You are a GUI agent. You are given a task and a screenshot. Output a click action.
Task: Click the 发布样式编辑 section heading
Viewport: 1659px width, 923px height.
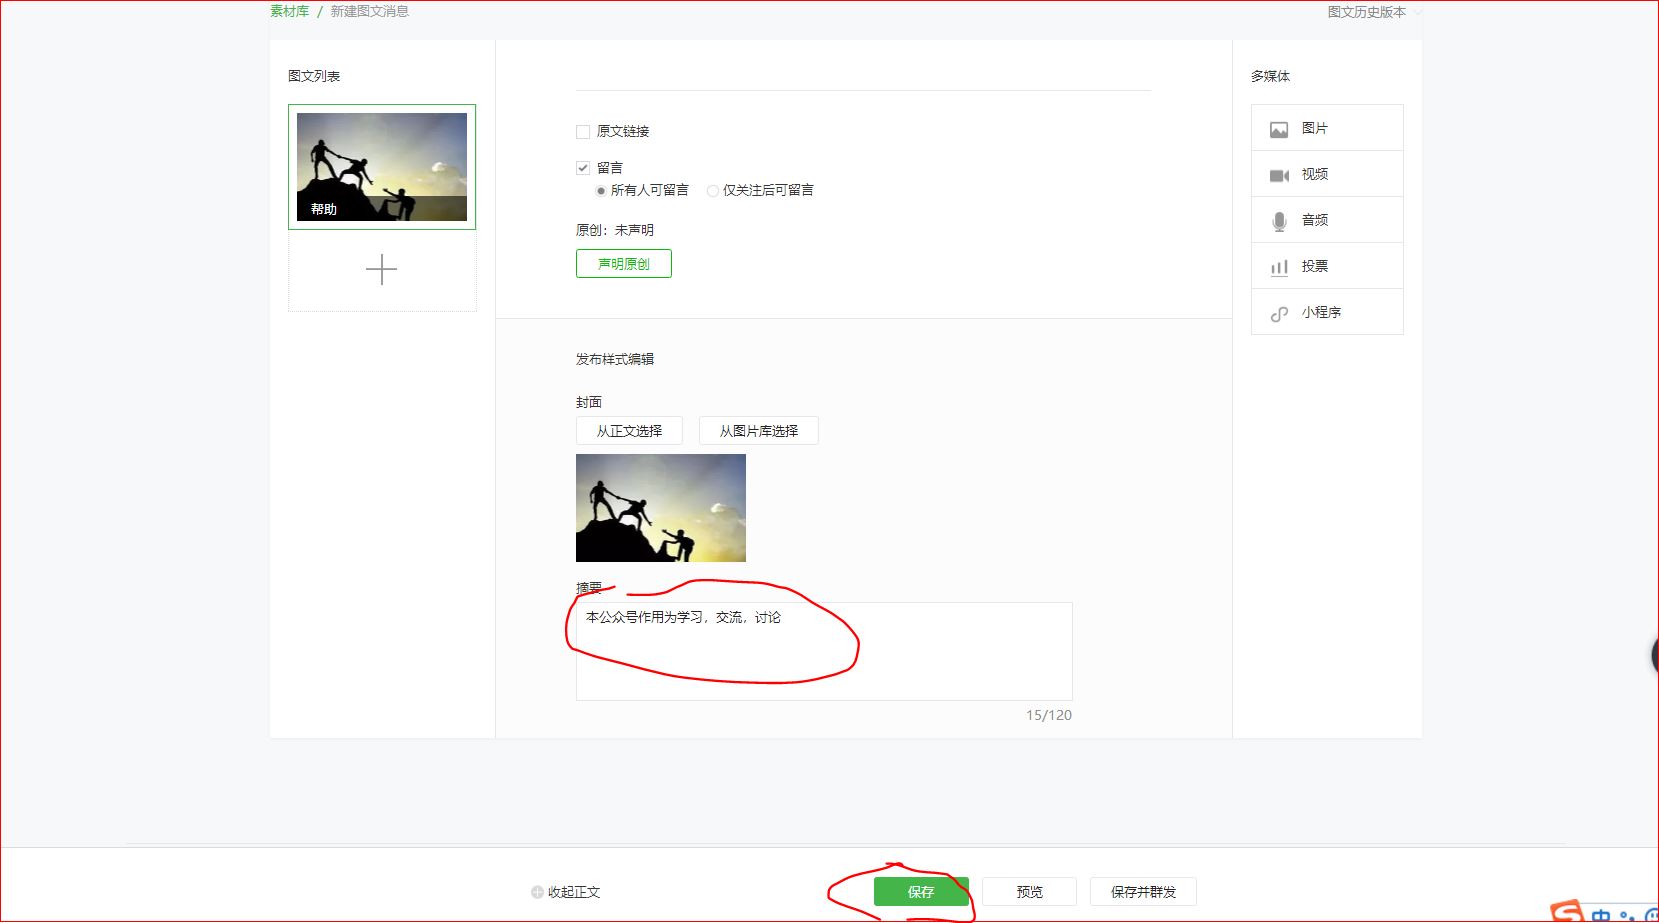click(615, 359)
